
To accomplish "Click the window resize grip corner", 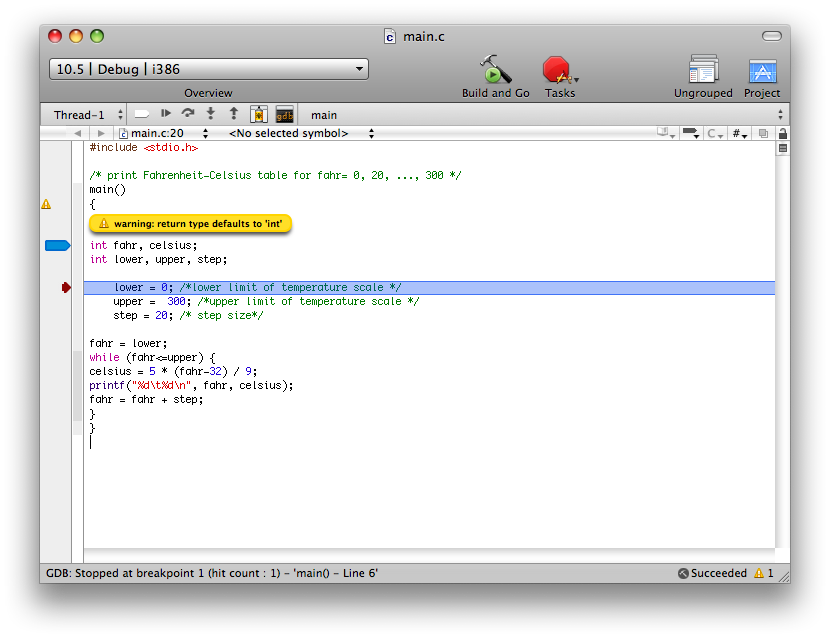I will [x=784, y=577].
